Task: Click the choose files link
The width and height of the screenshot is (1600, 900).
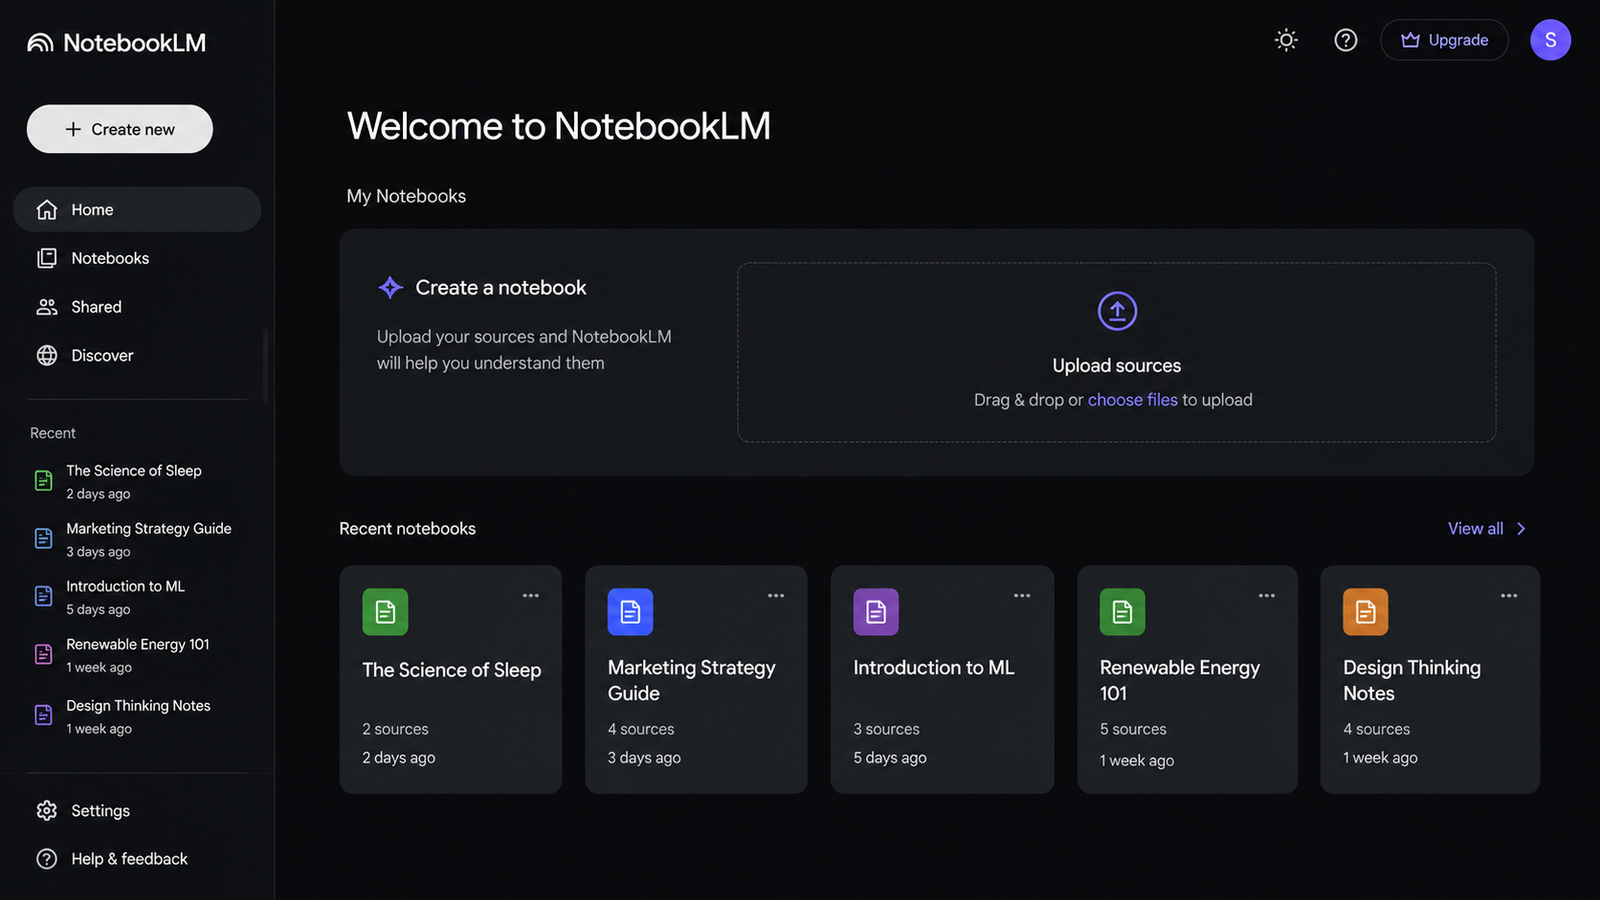Action: 1133,400
